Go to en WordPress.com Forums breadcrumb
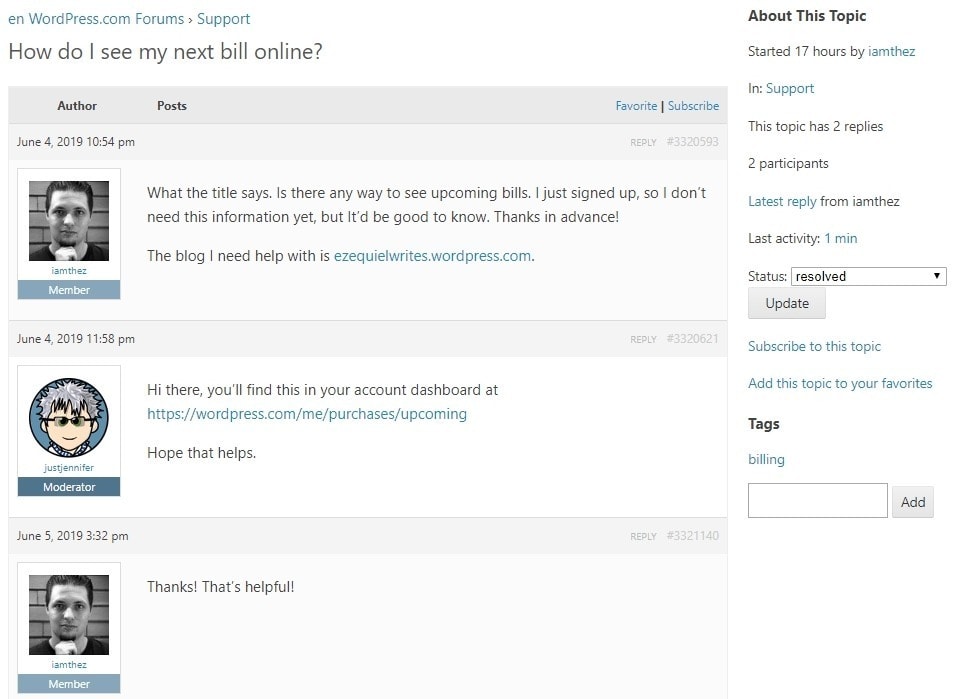The width and height of the screenshot is (965, 699). click(x=96, y=19)
